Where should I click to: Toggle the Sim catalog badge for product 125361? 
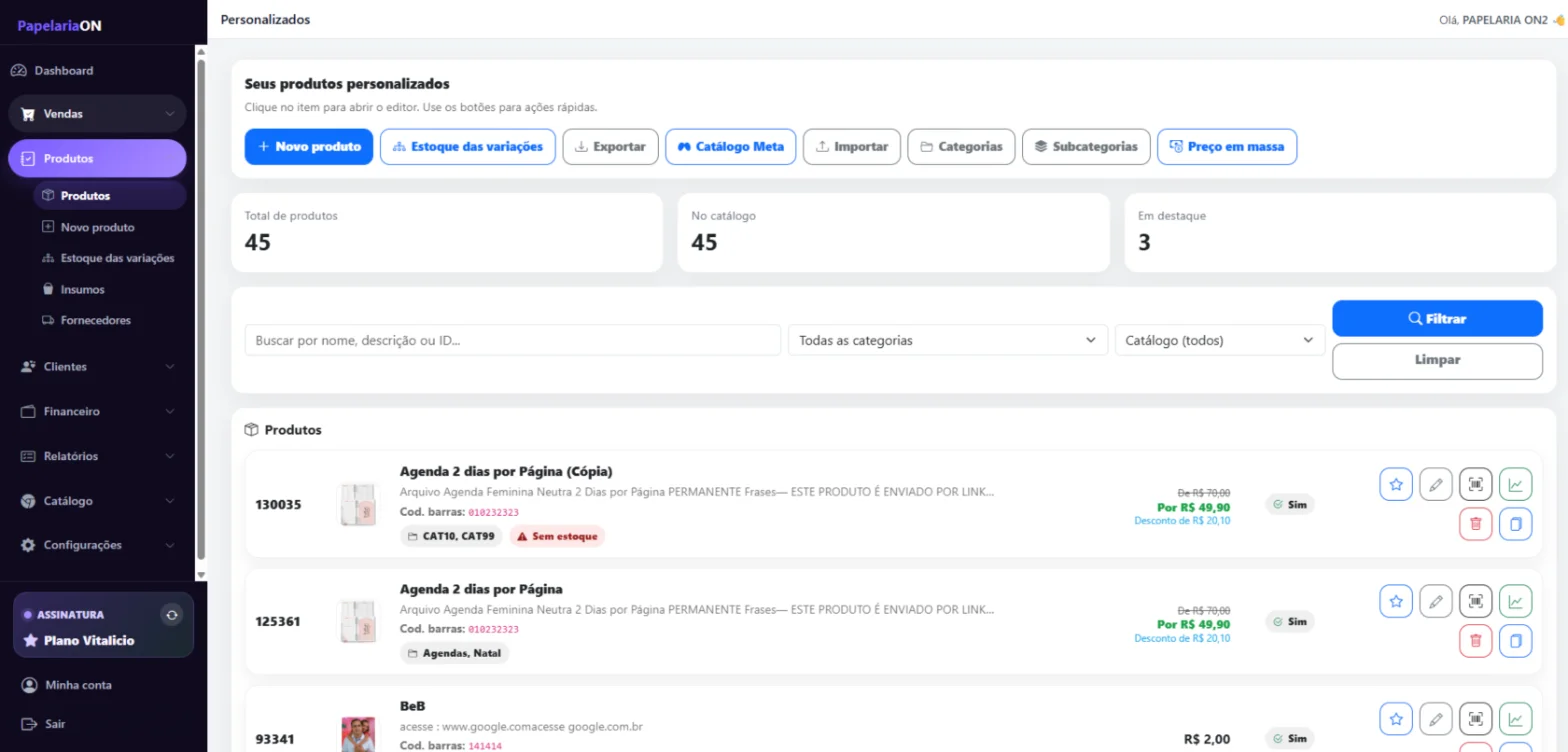tap(1290, 622)
